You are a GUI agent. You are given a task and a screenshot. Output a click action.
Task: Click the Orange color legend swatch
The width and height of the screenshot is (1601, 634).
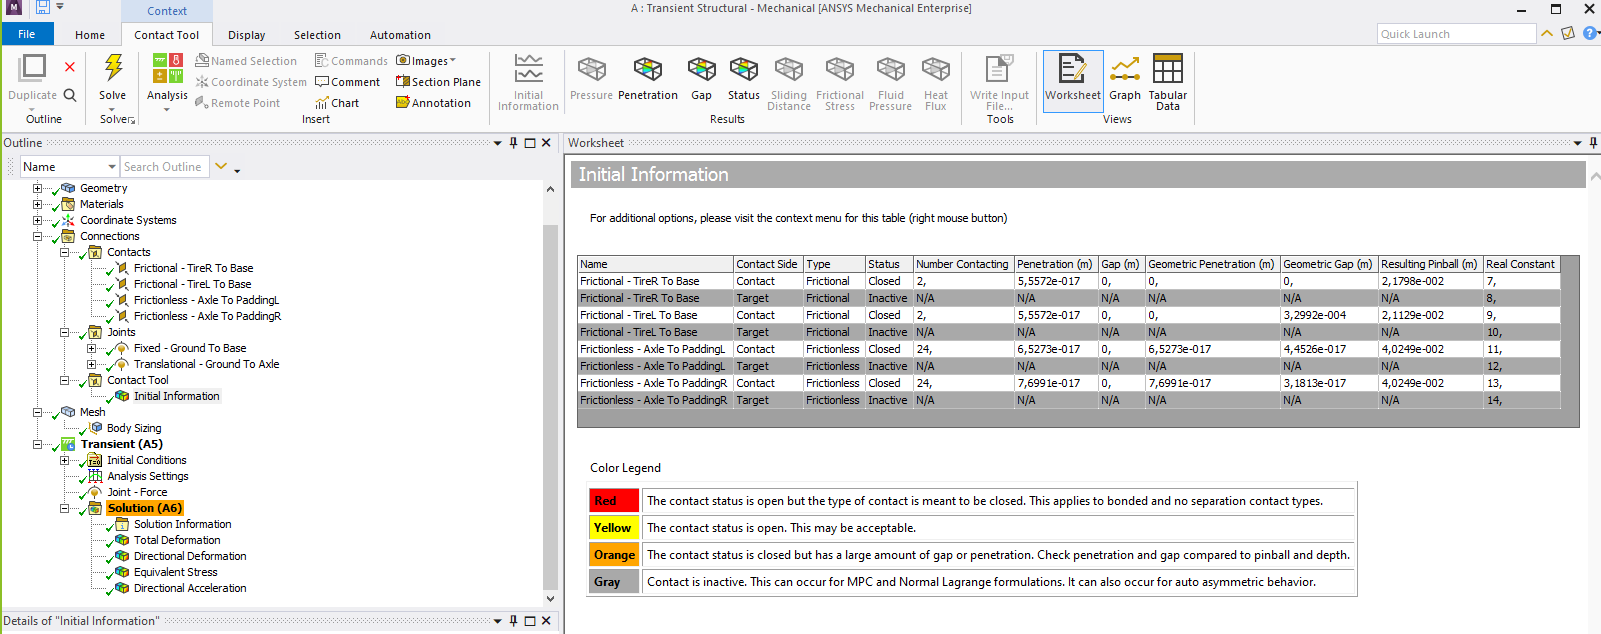(614, 555)
